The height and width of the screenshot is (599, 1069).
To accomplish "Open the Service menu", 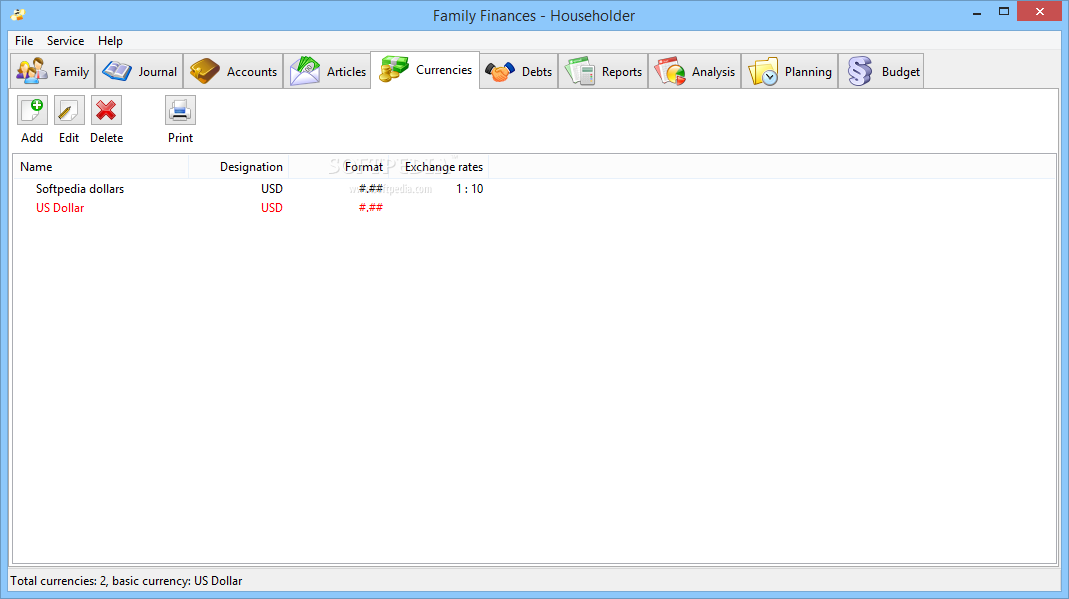I will [x=65, y=41].
